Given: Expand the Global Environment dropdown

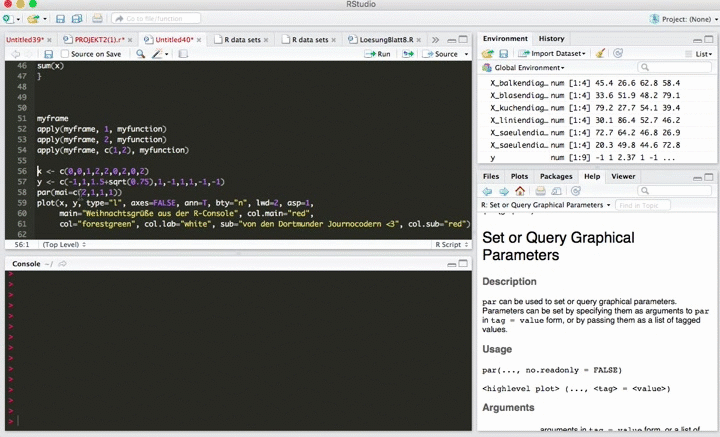Looking at the screenshot, I should (x=530, y=68).
